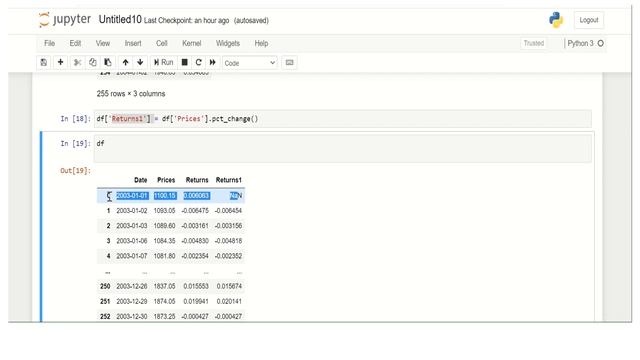Image resolution: width=640 pixels, height=360 pixels.
Task: Open the Cell menu
Action: pyautogui.click(x=162, y=43)
